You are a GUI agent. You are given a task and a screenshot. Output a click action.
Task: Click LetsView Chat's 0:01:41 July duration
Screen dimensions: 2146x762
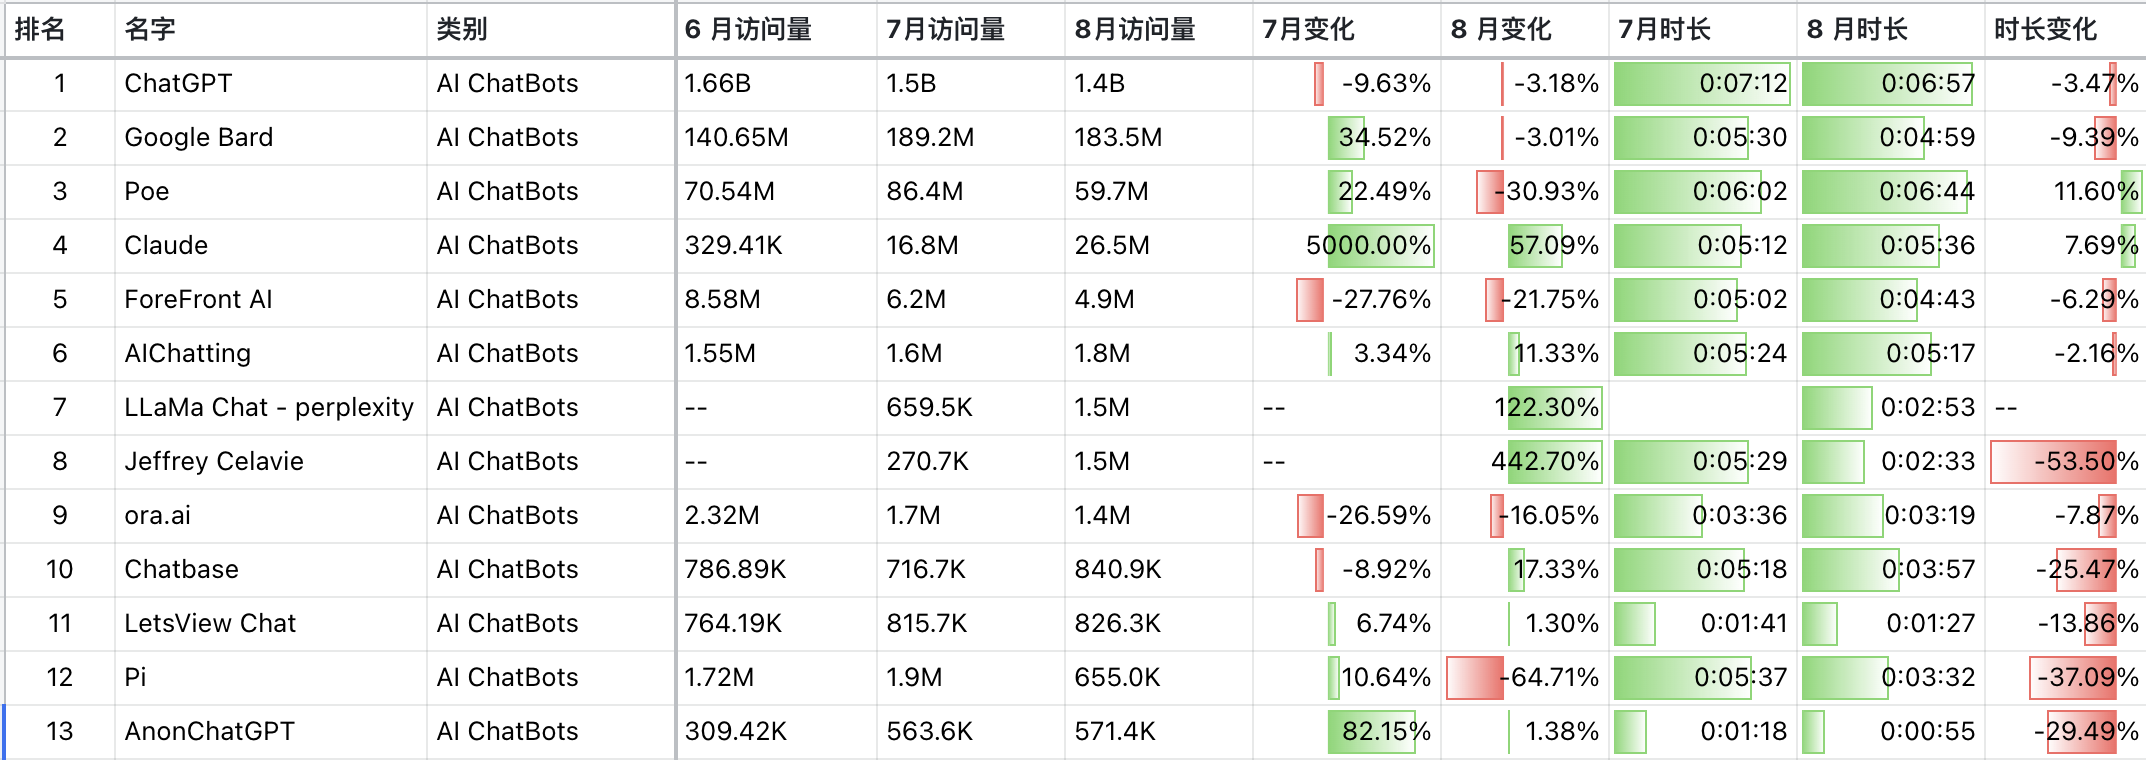click(1703, 624)
